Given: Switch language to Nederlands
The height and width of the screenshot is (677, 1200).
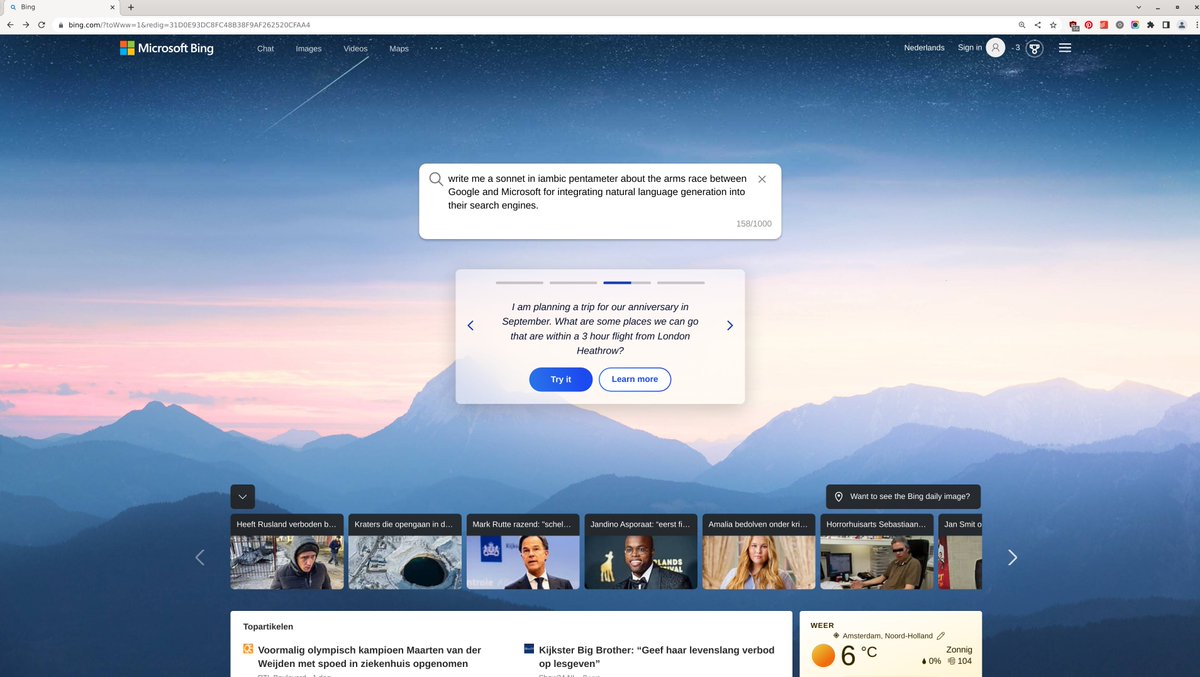Looking at the screenshot, I should [924, 48].
